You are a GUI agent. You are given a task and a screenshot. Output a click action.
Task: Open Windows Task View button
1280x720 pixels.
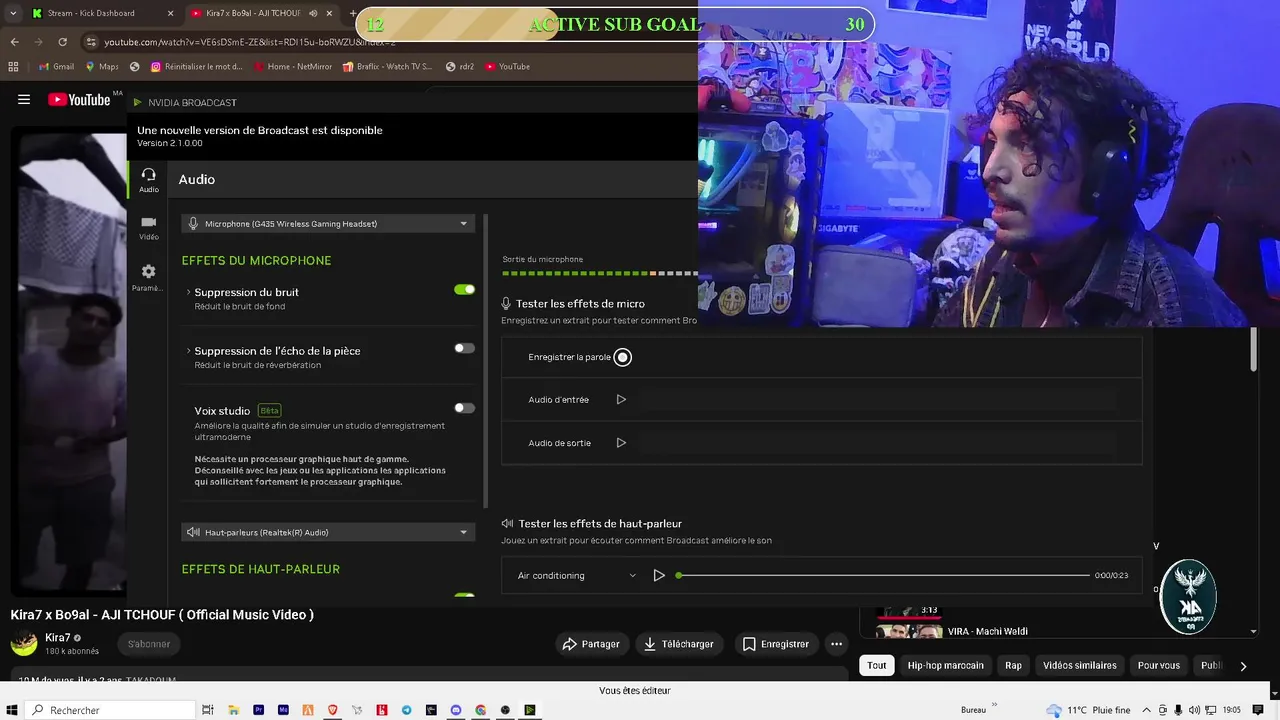(x=208, y=710)
